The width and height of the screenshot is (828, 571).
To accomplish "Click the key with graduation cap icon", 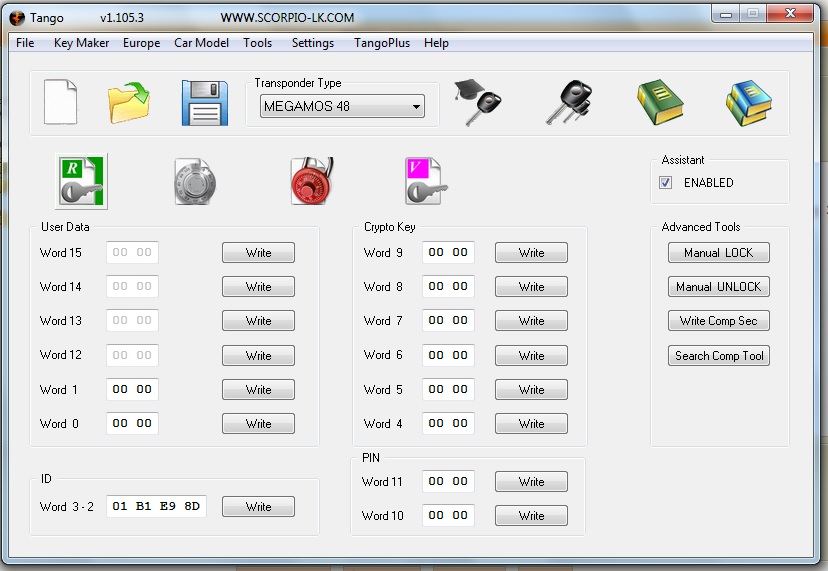I will 477,102.
